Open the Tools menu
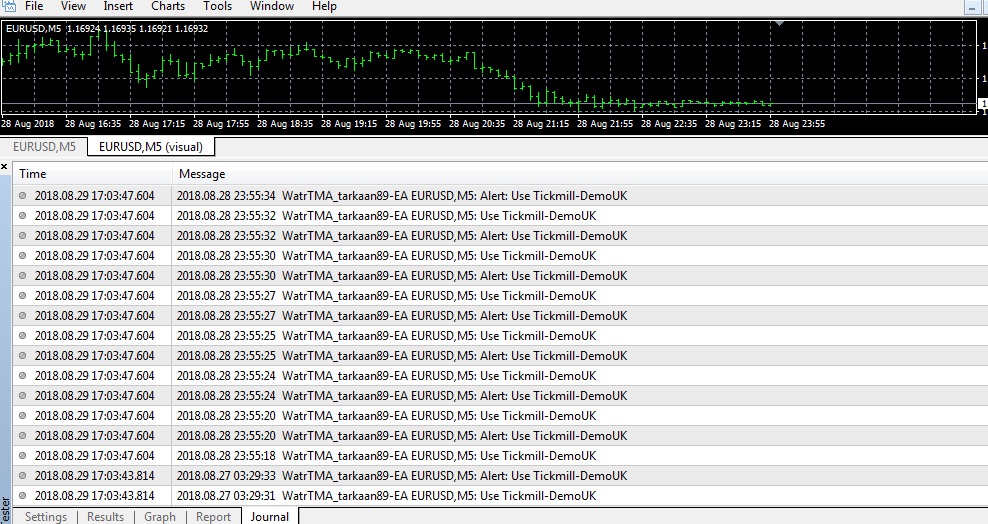This screenshot has width=988, height=524. (217, 6)
